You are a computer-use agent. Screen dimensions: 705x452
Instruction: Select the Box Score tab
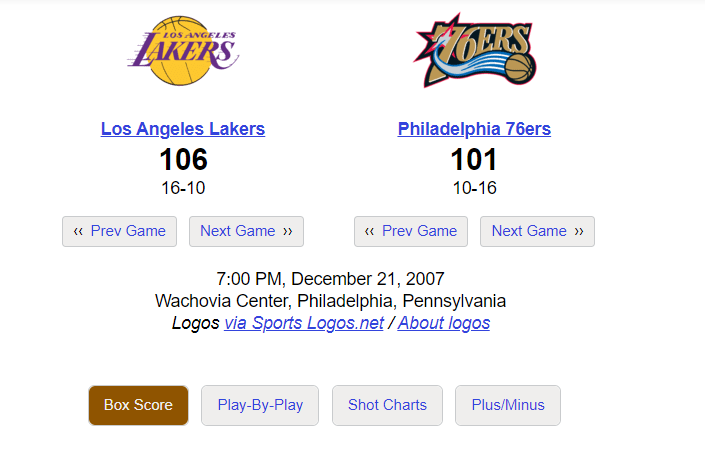[x=138, y=405]
